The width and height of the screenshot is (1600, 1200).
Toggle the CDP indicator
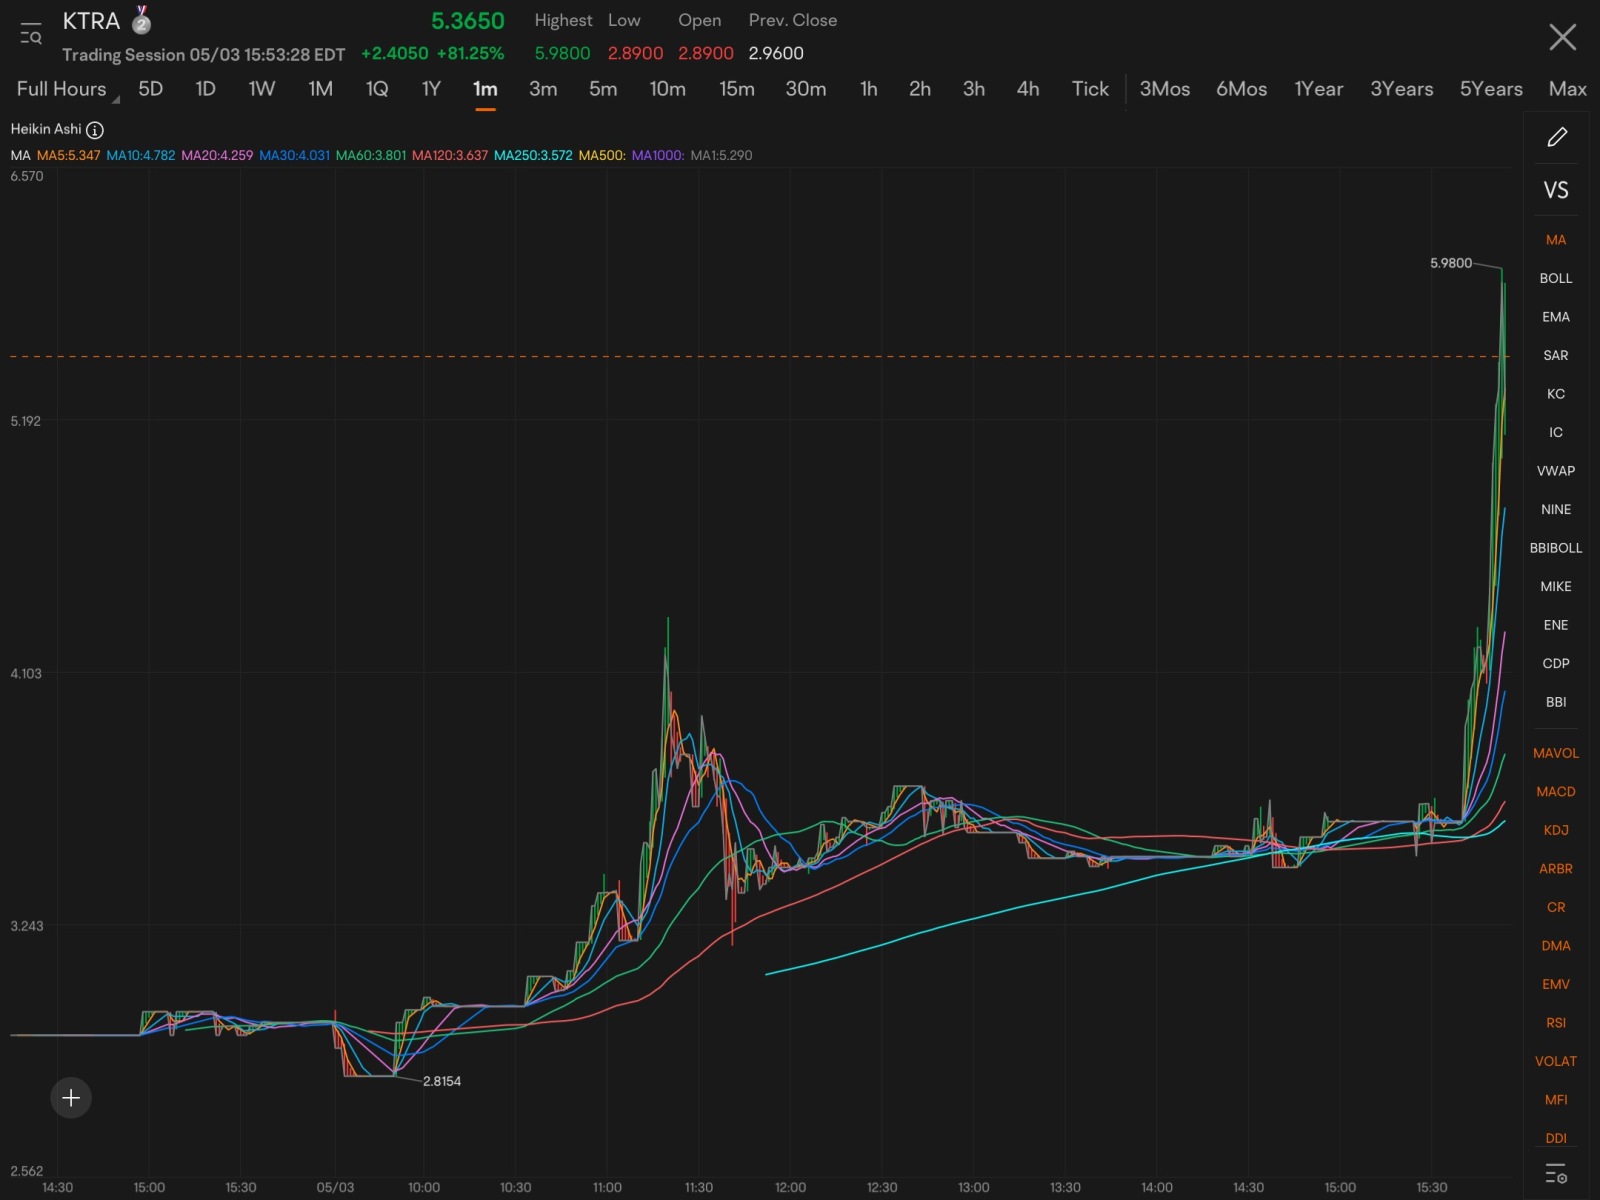[x=1556, y=663]
